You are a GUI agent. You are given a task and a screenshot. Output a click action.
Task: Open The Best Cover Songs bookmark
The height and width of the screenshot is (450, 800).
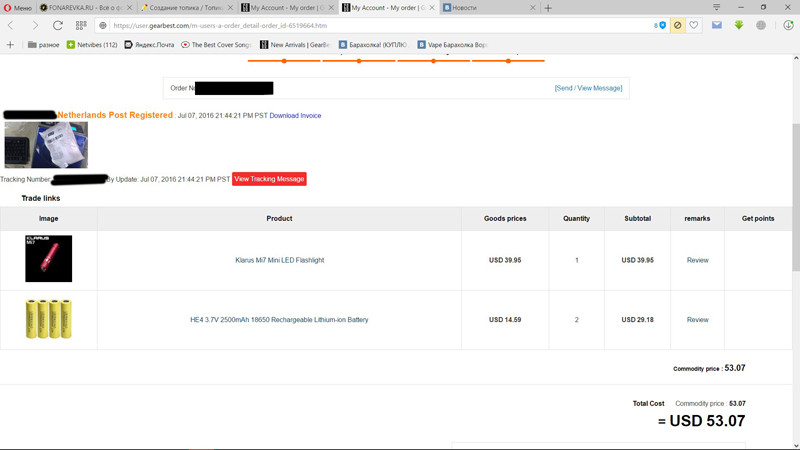(x=216, y=45)
